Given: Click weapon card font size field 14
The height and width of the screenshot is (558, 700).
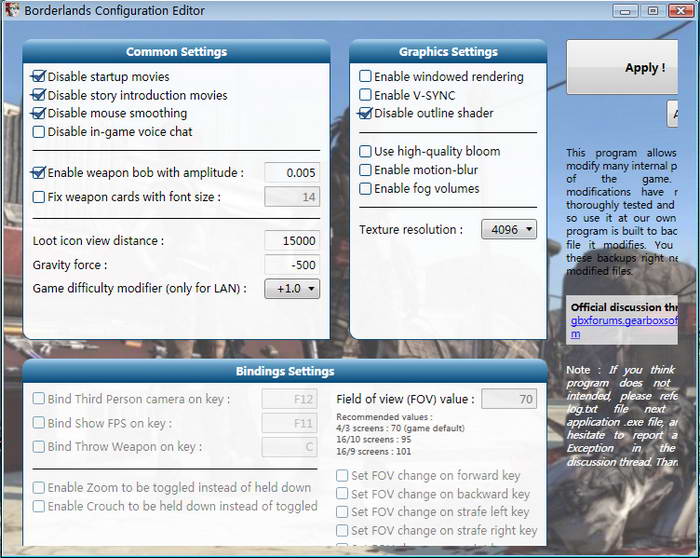Looking at the screenshot, I should coord(292,197).
